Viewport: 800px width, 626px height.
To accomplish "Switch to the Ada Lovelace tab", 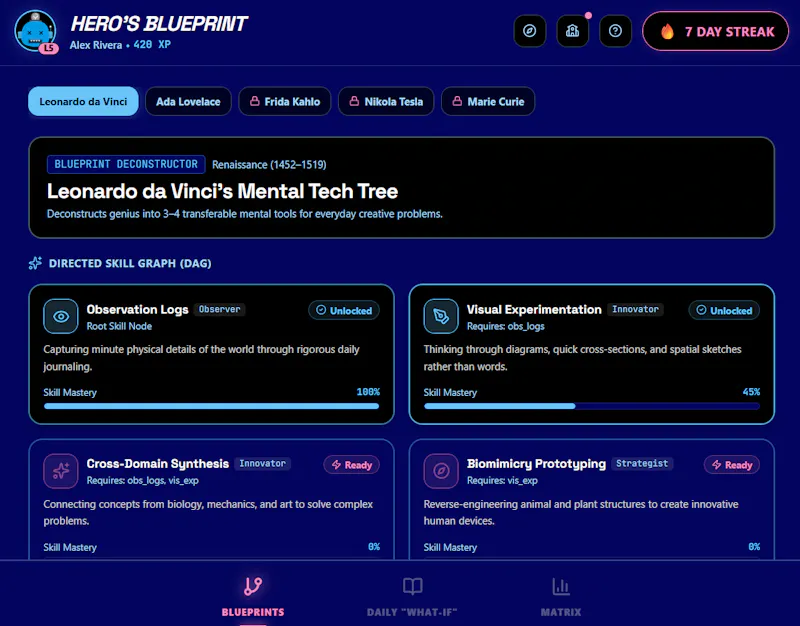I will click(x=188, y=102).
